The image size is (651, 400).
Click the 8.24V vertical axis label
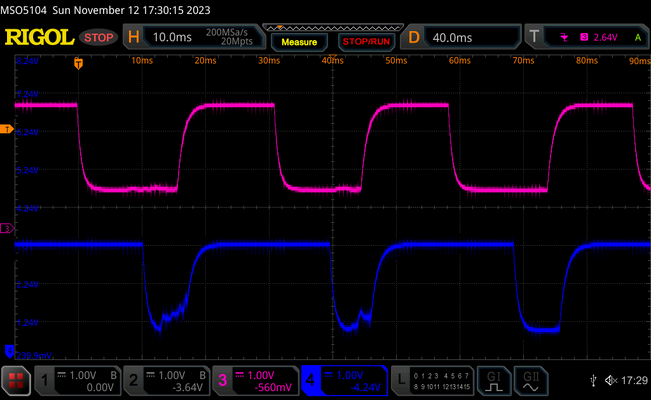coord(27,61)
